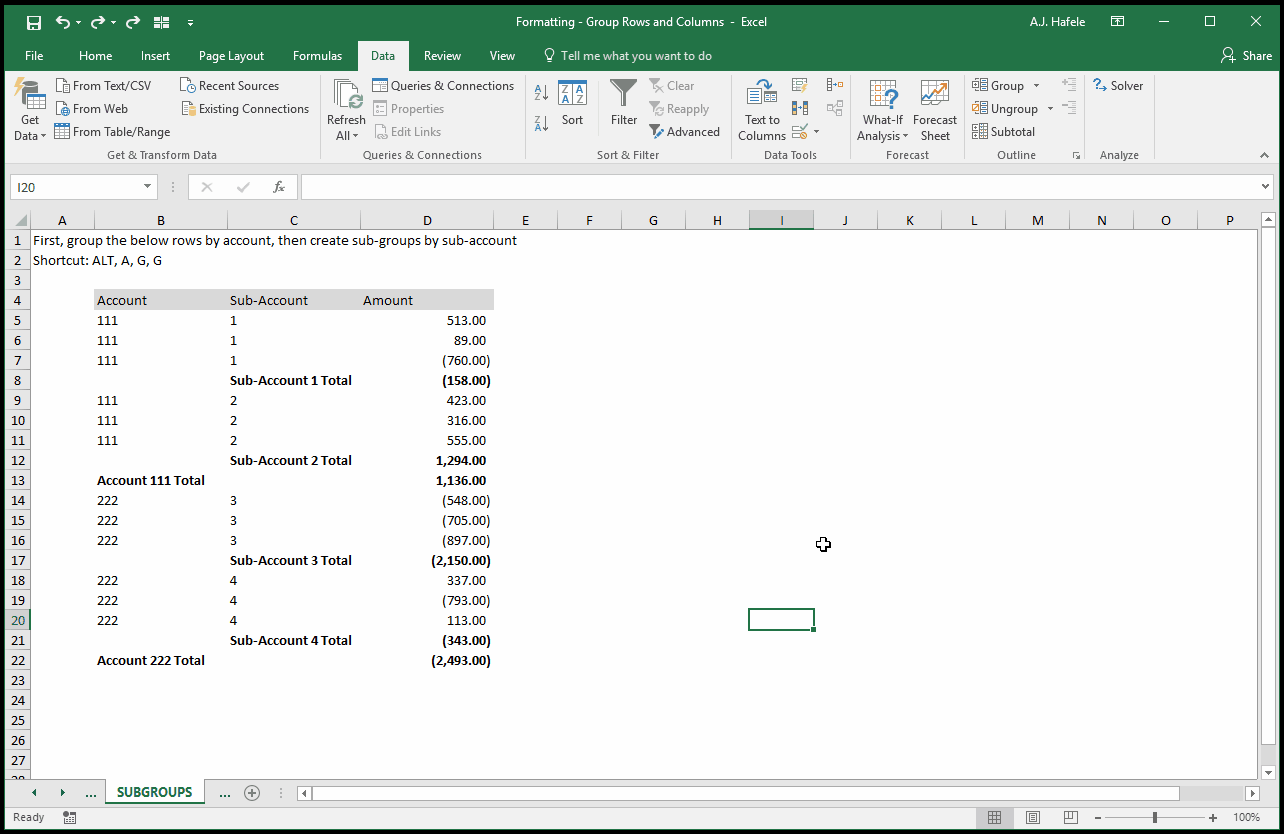Open Get Data menu
This screenshot has height=834, width=1284.
30,111
